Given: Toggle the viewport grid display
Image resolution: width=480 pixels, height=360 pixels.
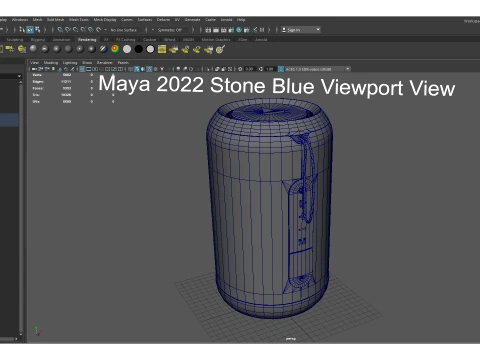Looking at the screenshot, I should click(x=82, y=69).
